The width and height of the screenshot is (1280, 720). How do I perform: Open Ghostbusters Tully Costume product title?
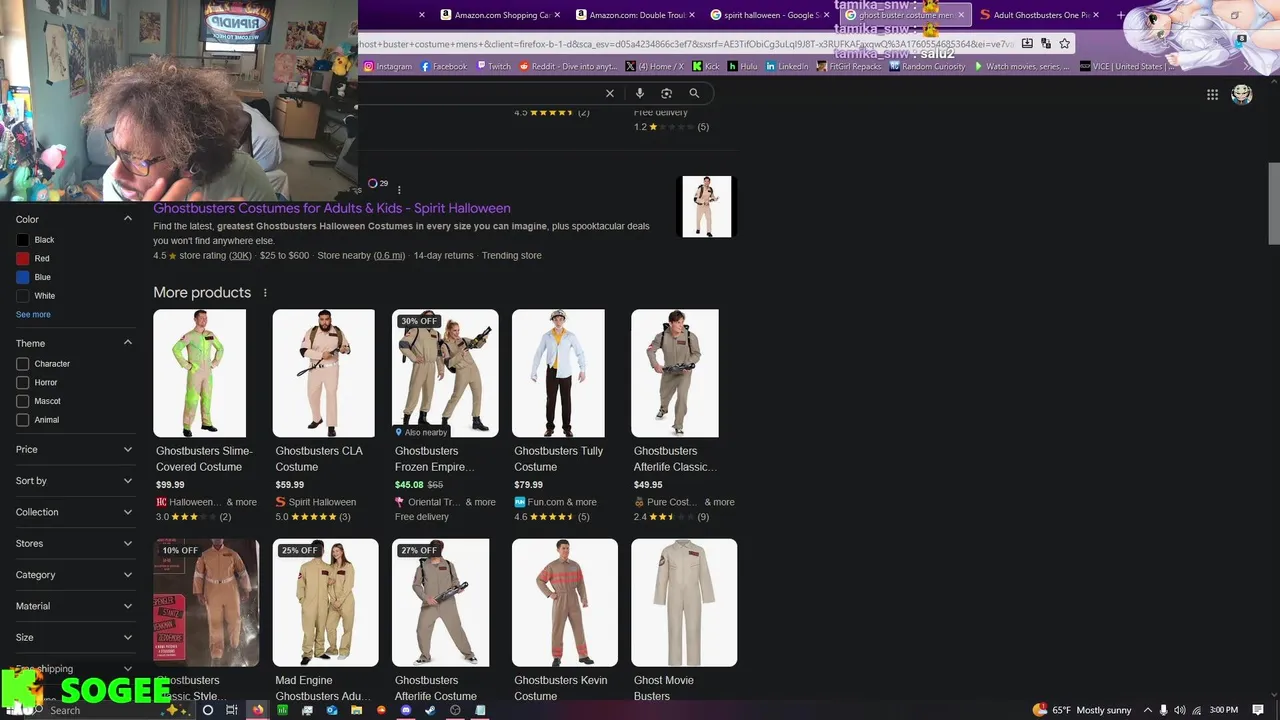tap(558, 459)
